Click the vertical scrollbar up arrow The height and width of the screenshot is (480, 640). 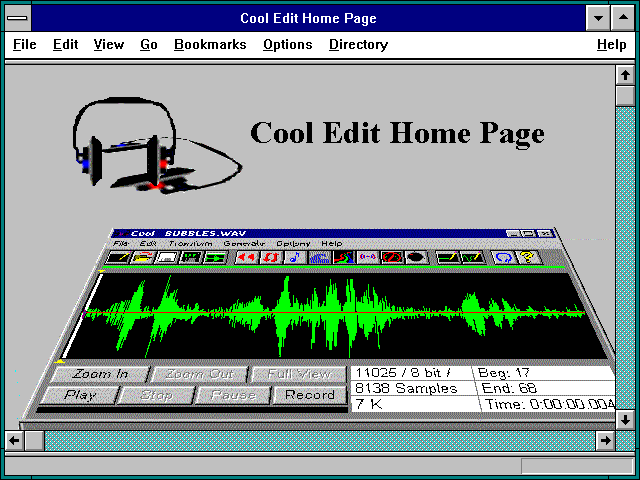coord(625,75)
